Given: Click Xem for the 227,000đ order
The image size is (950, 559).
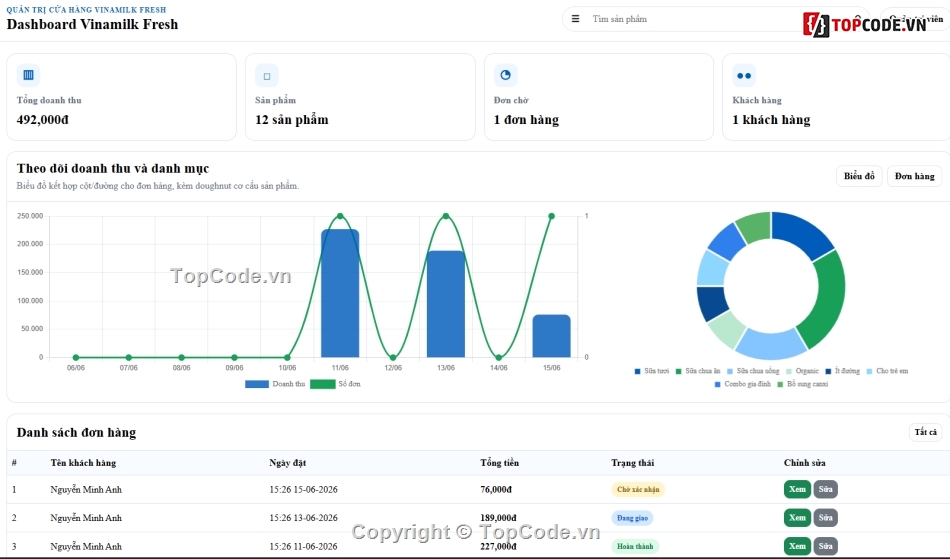Looking at the screenshot, I should click(797, 546).
